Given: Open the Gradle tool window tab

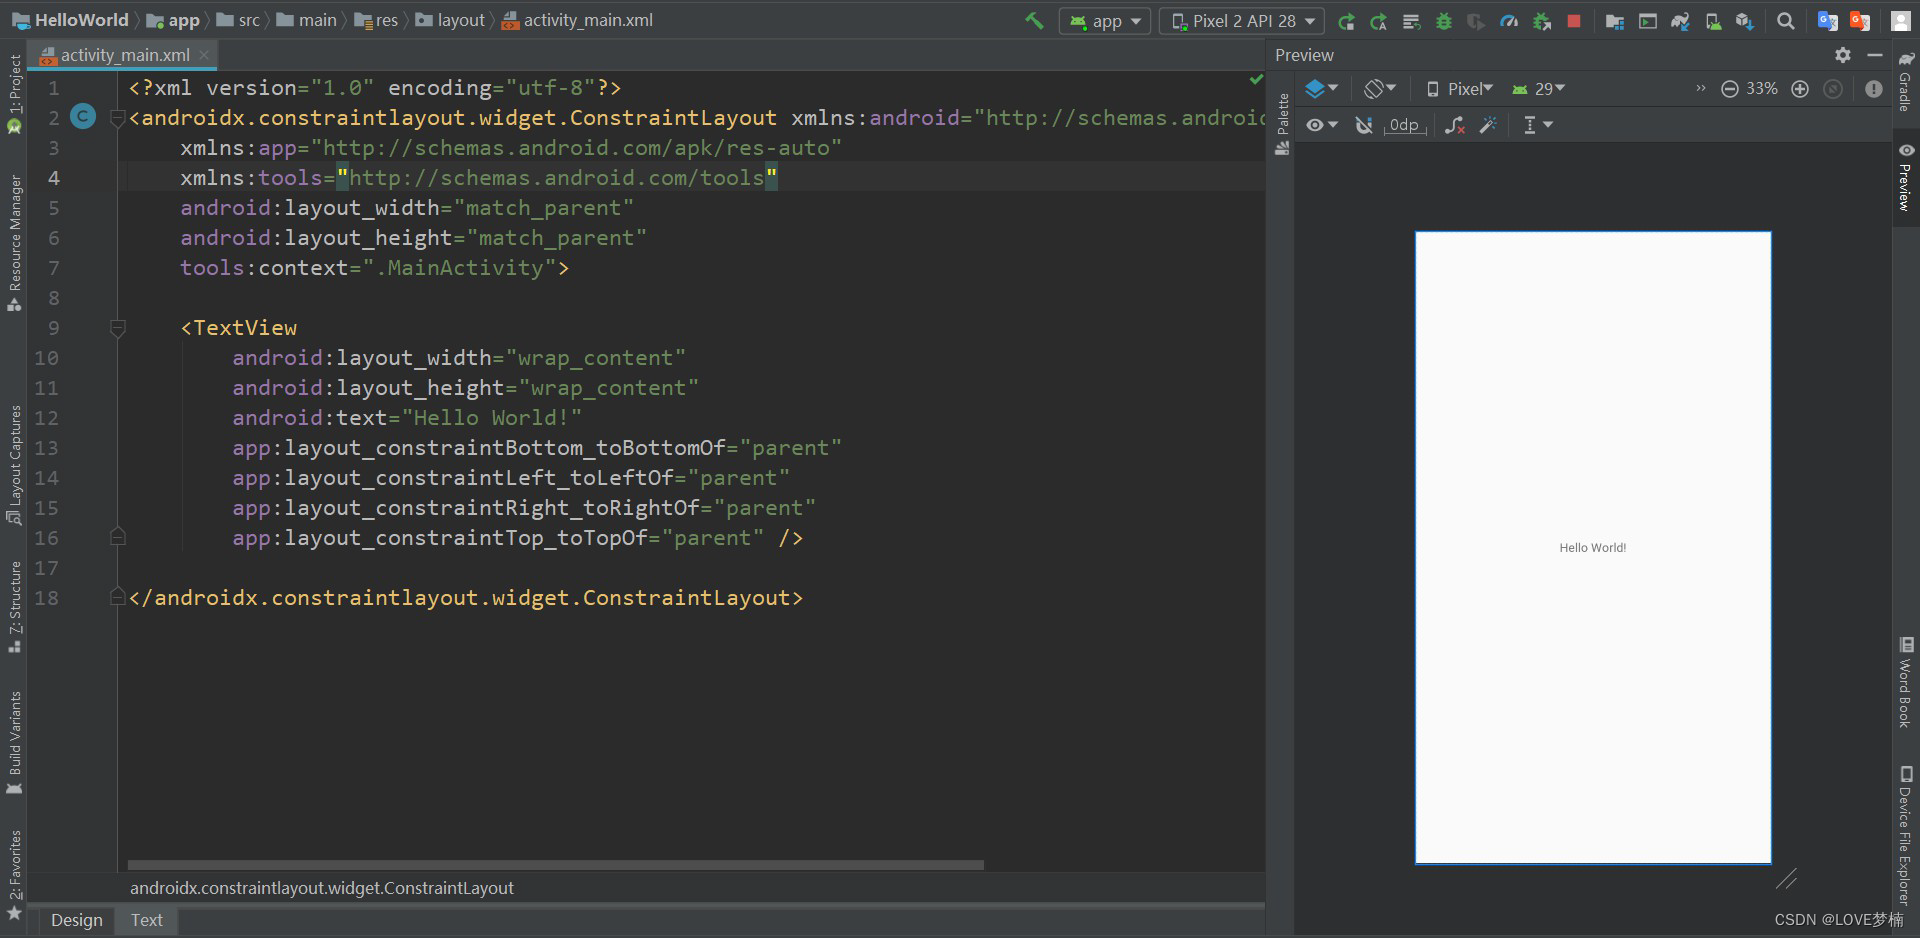Looking at the screenshot, I should point(1906,82).
